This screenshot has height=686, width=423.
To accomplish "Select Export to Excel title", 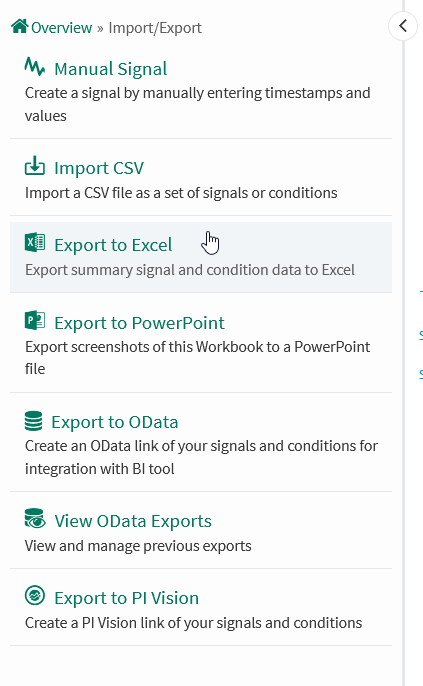I will pos(113,245).
